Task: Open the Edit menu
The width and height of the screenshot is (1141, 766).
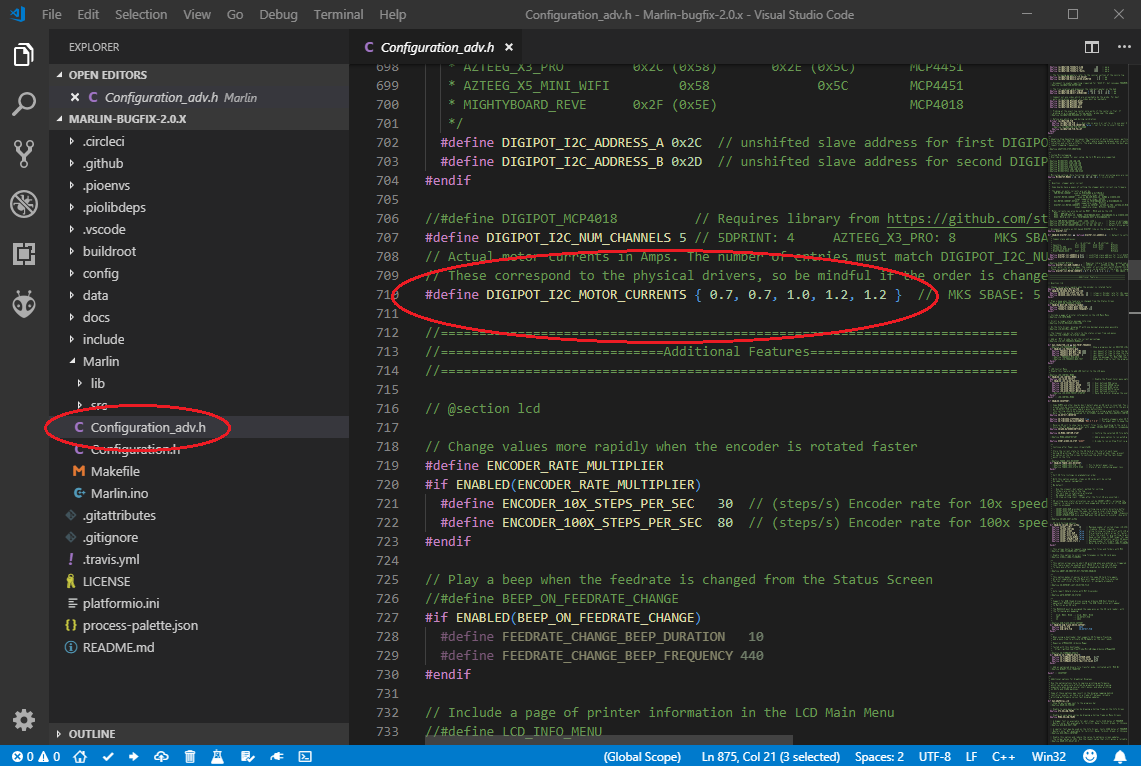Action: 88,15
